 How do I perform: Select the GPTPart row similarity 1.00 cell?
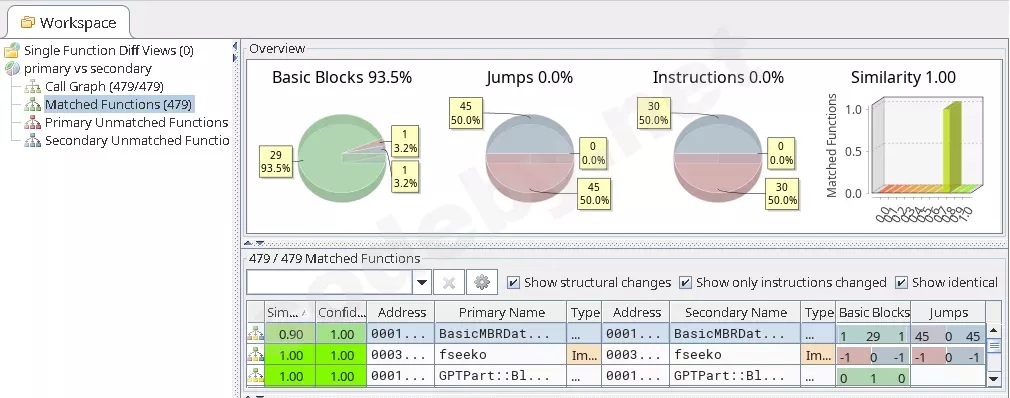click(290, 376)
